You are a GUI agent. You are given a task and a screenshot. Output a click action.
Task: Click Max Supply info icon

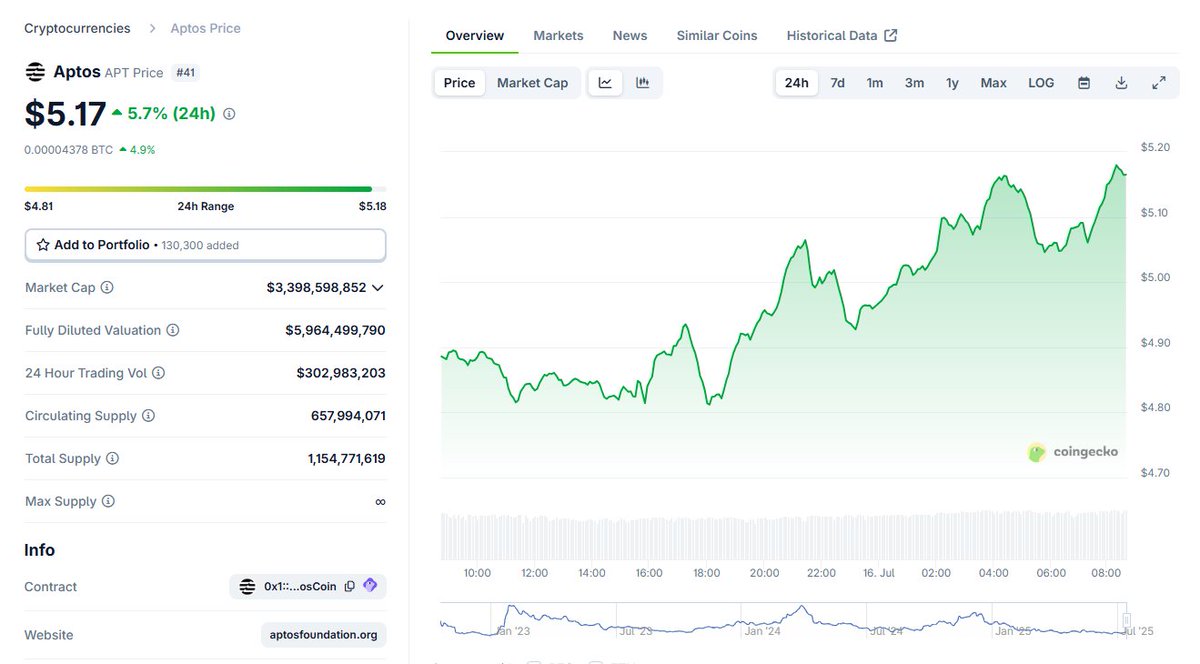pyautogui.click(x=108, y=502)
